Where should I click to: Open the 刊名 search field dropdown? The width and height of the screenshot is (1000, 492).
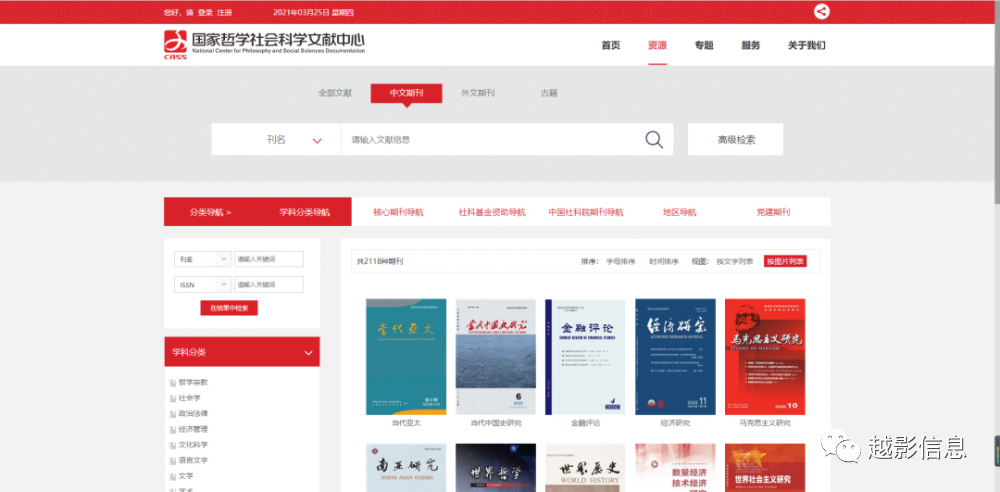pos(276,140)
